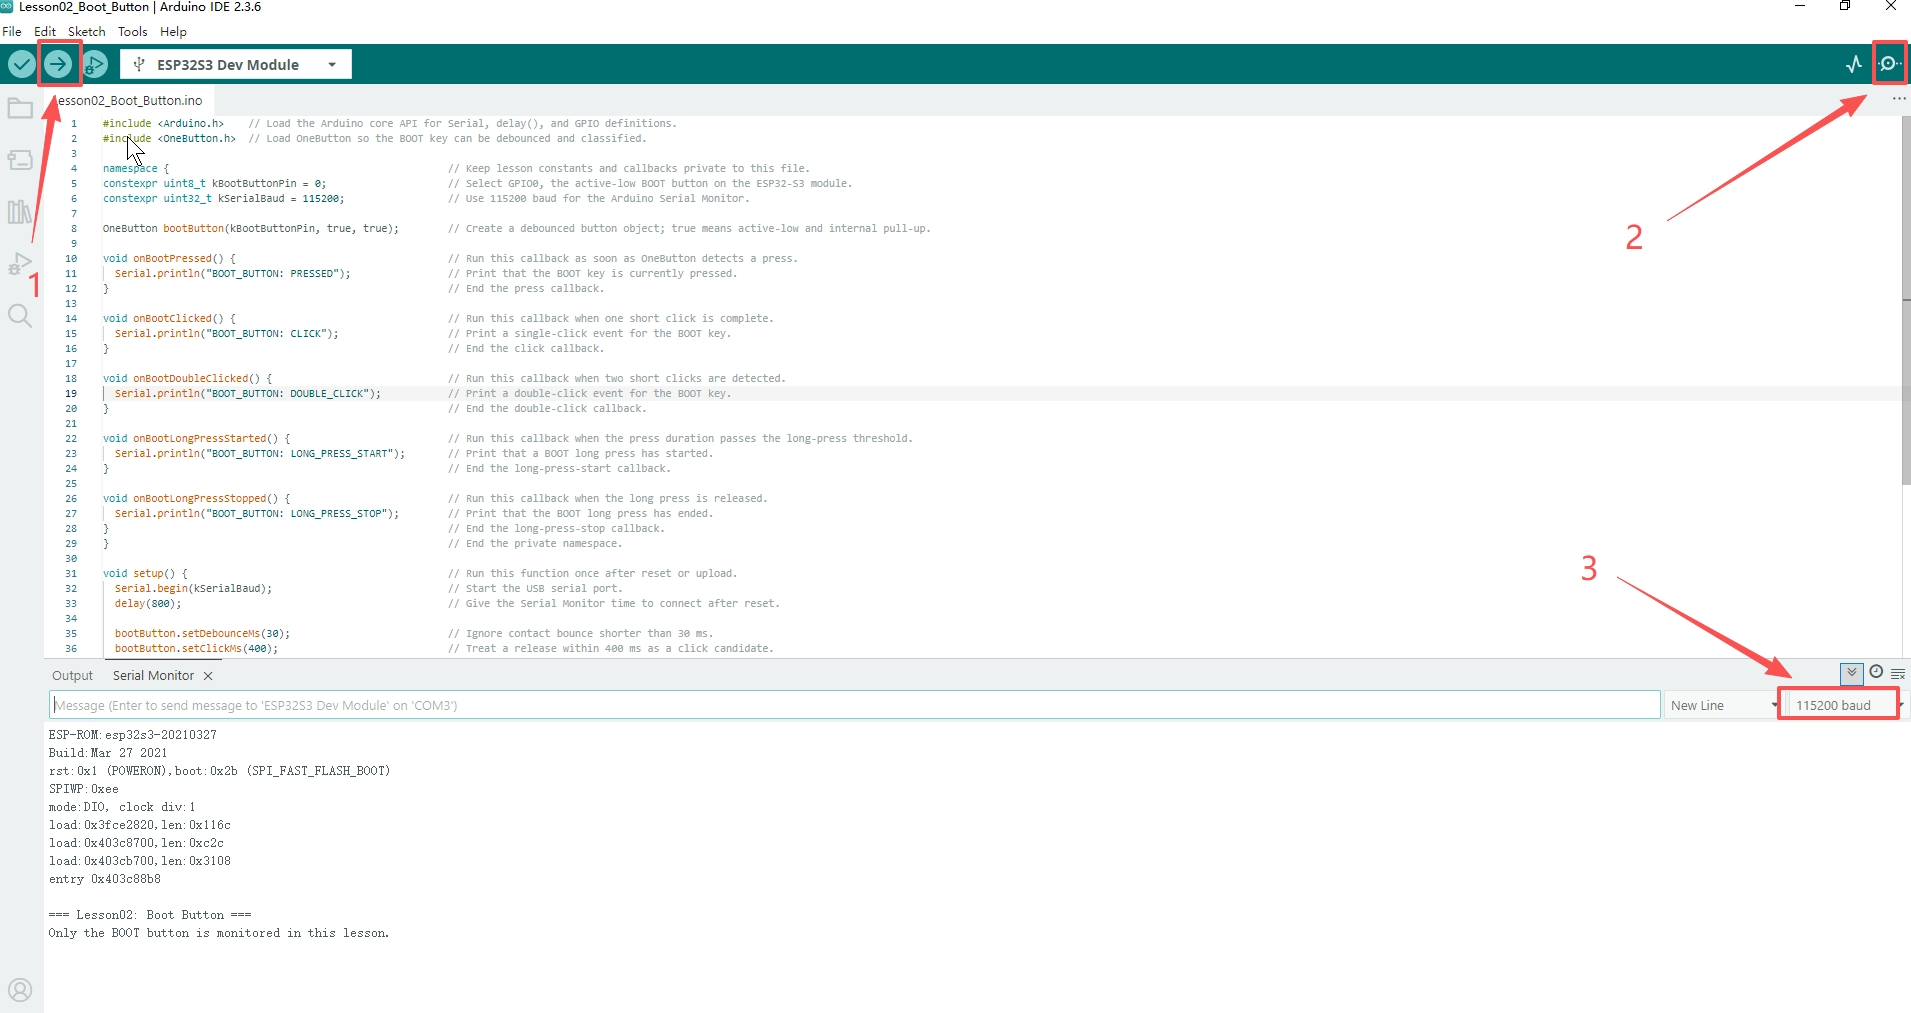Click 'void onBootClicked() {' function header
This screenshot has height=1013, width=1911.
pyautogui.click(x=169, y=319)
